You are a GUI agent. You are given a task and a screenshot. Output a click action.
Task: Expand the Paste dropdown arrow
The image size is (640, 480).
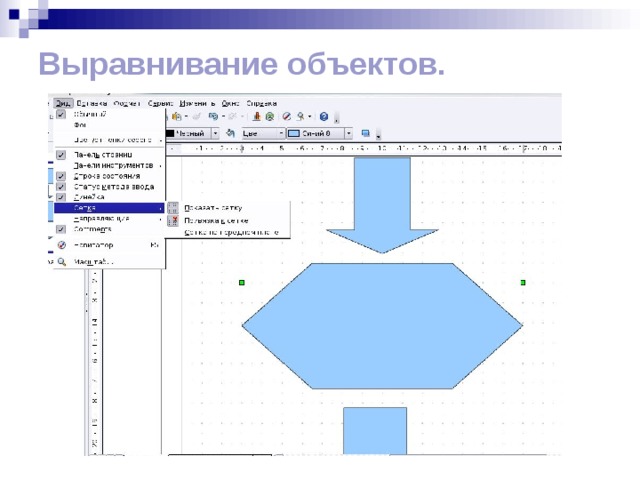[186, 117]
